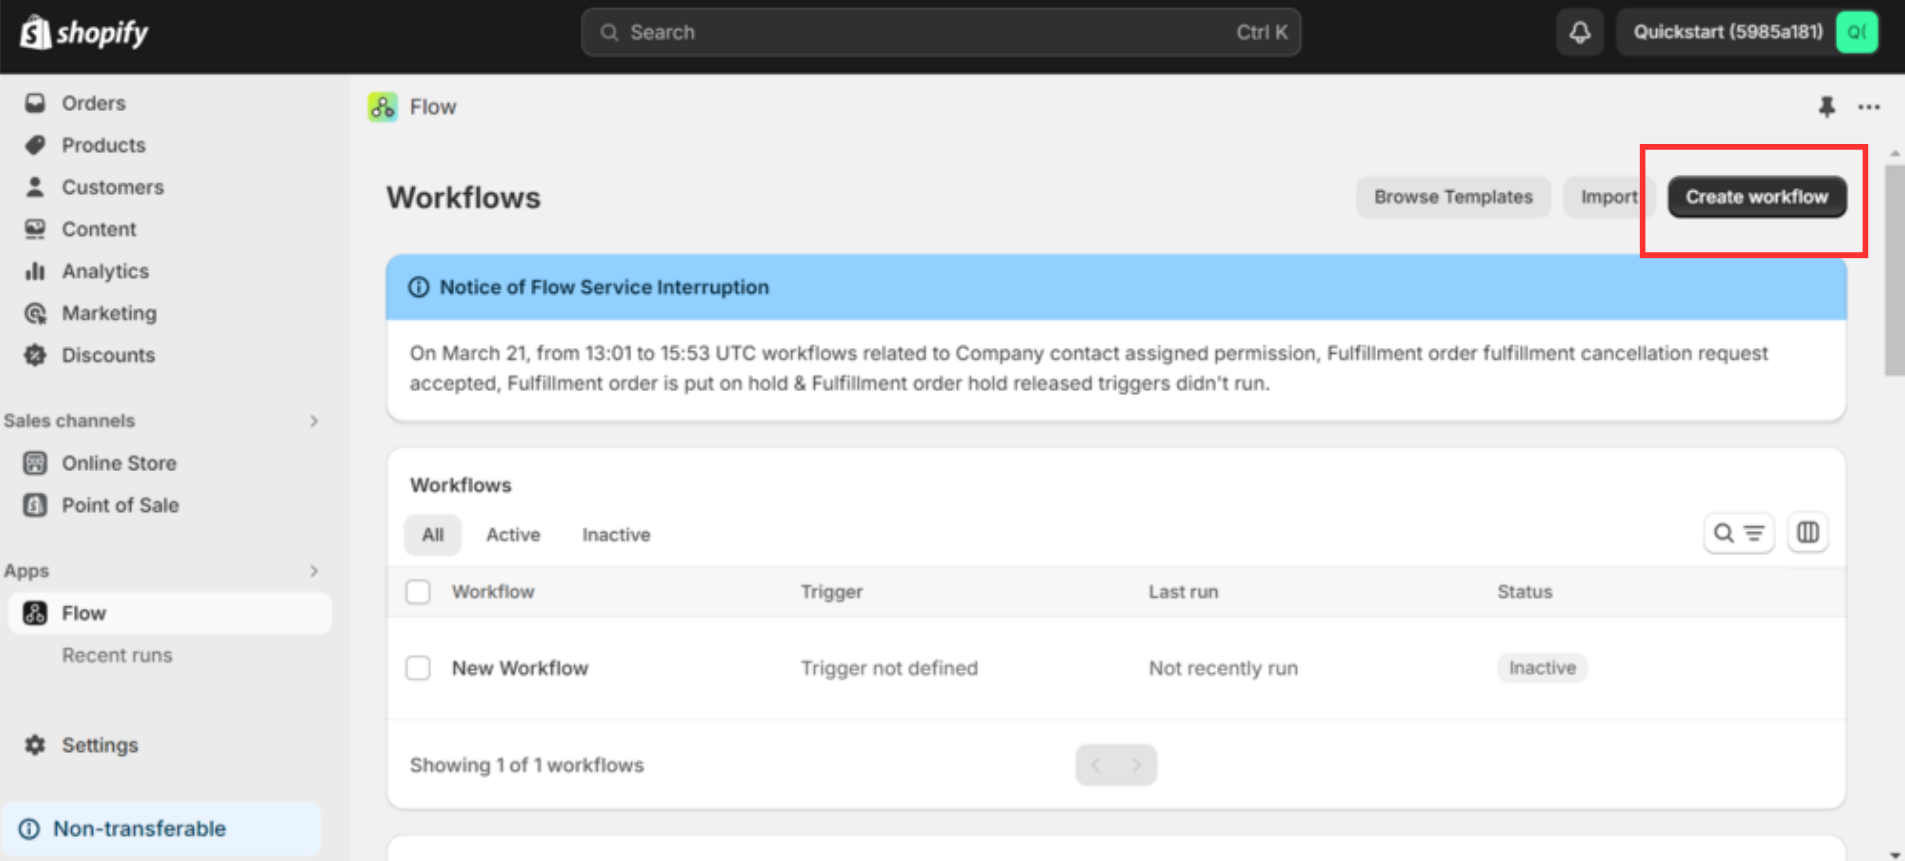This screenshot has height=861, width=1905.
Task: Click the scrollbar down arrow
Action: tap(1894, 854)
